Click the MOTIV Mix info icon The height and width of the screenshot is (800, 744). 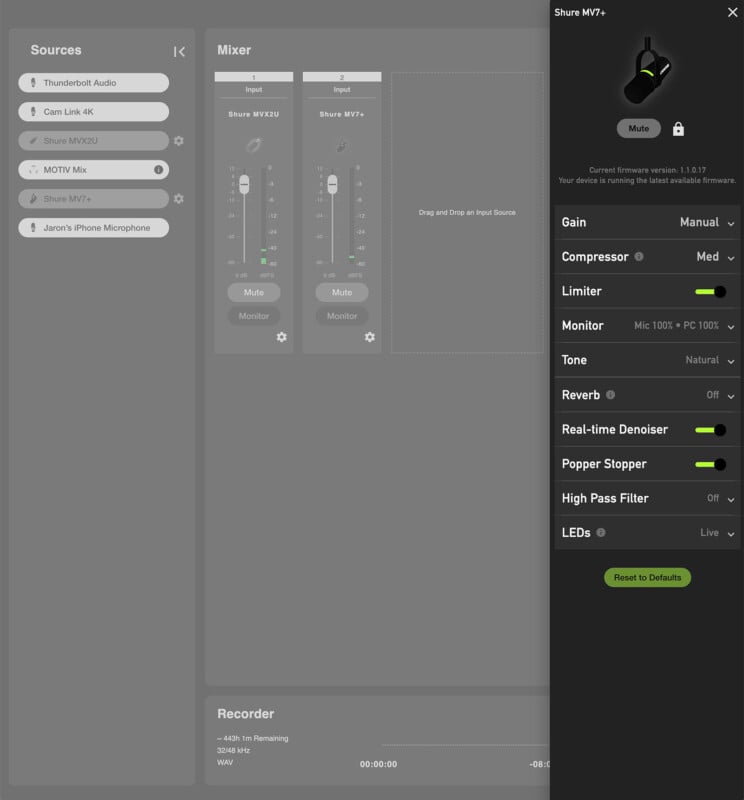(158, 170)
